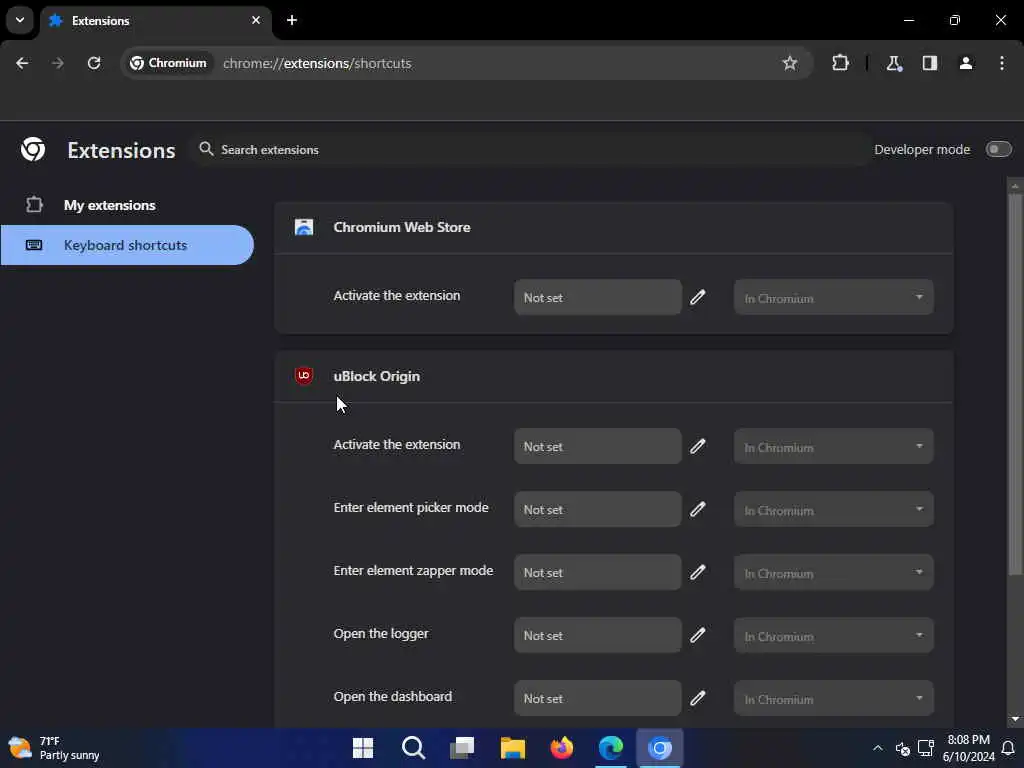This screenshot has width=1024, height=768.
Task: Open the three-dot Chromium menu
Action: (1002, 63)
